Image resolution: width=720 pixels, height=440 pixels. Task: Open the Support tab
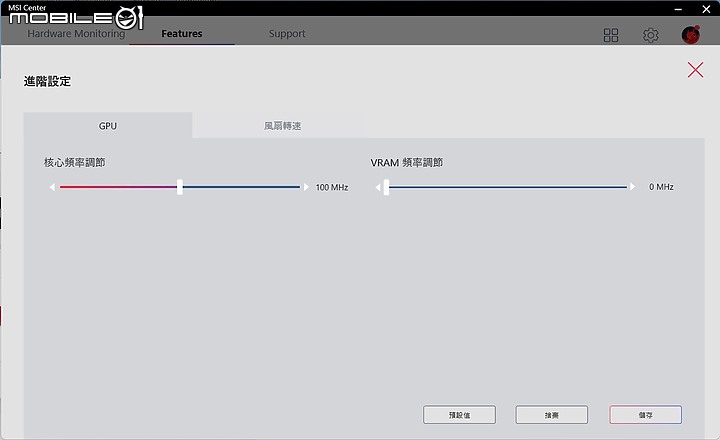pos(287,34)
